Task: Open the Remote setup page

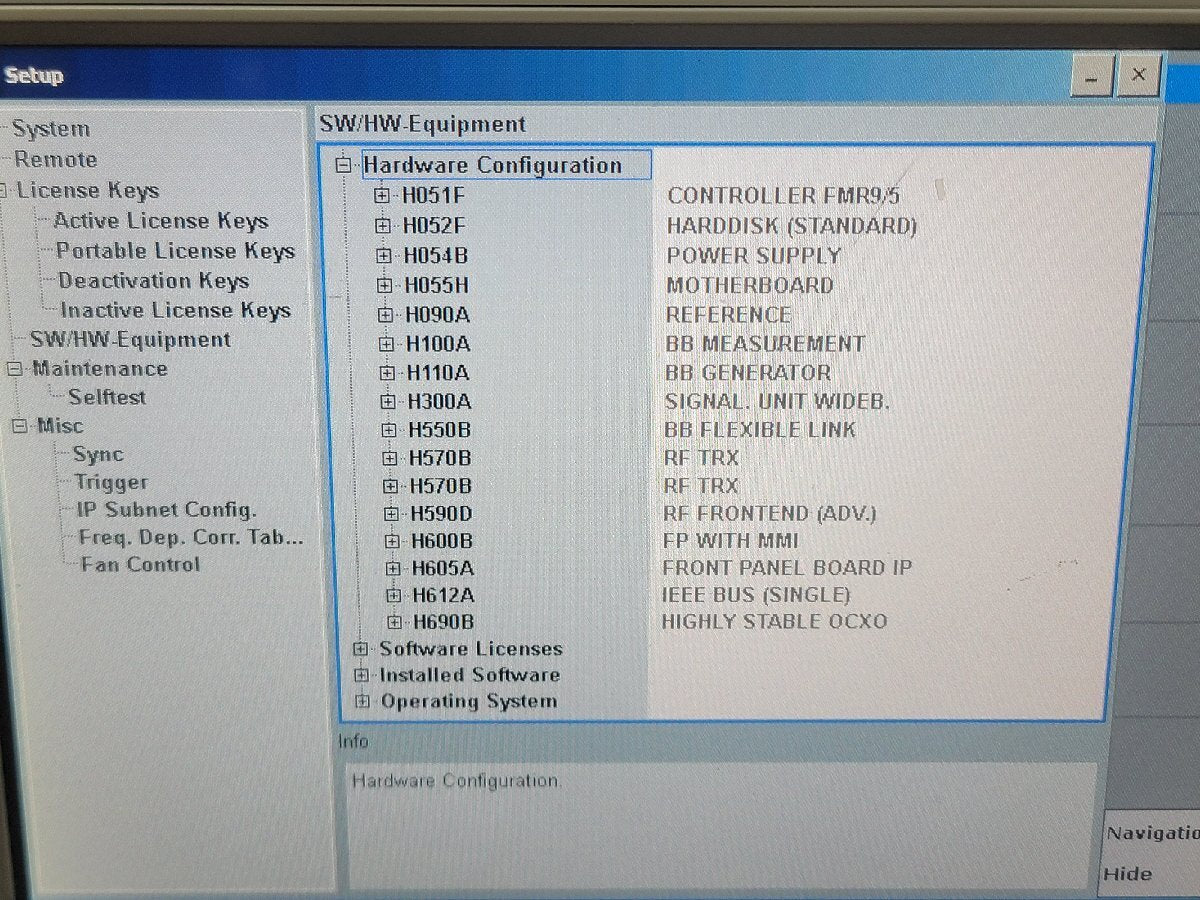Action: pyautogui.click(x=55, y=159)
